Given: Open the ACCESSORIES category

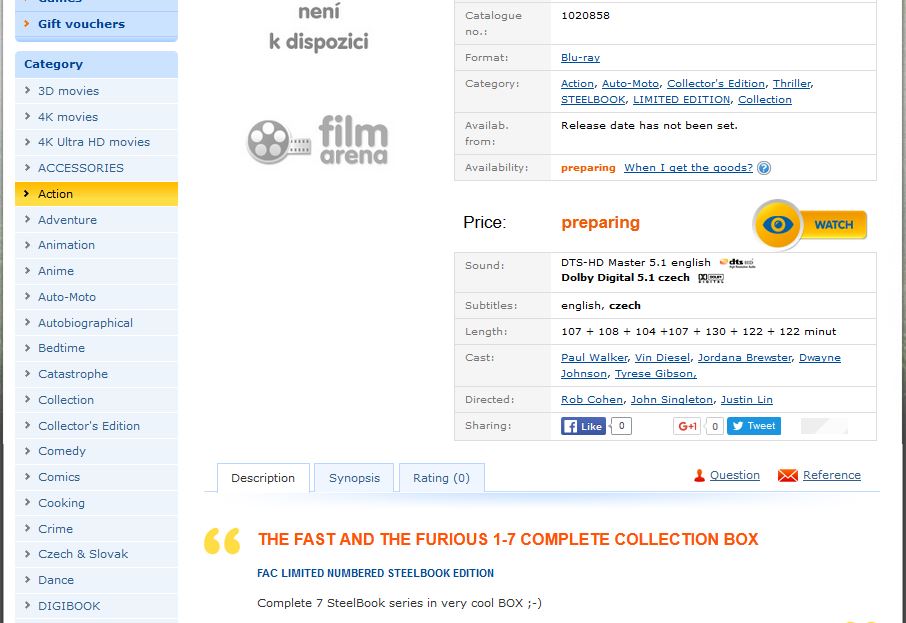Looking at the screenshot, I should click(x=96, y=168).
